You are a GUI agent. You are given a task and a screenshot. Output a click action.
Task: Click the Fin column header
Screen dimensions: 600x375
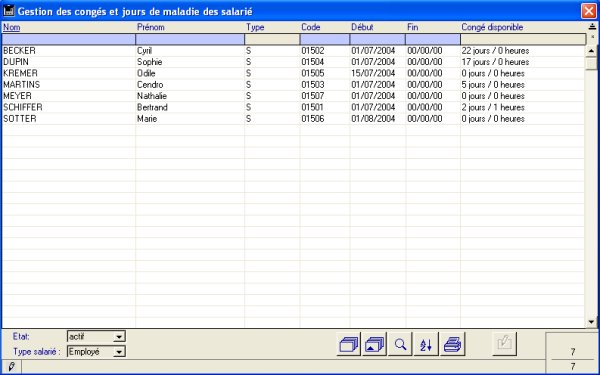tap(412, 27)
